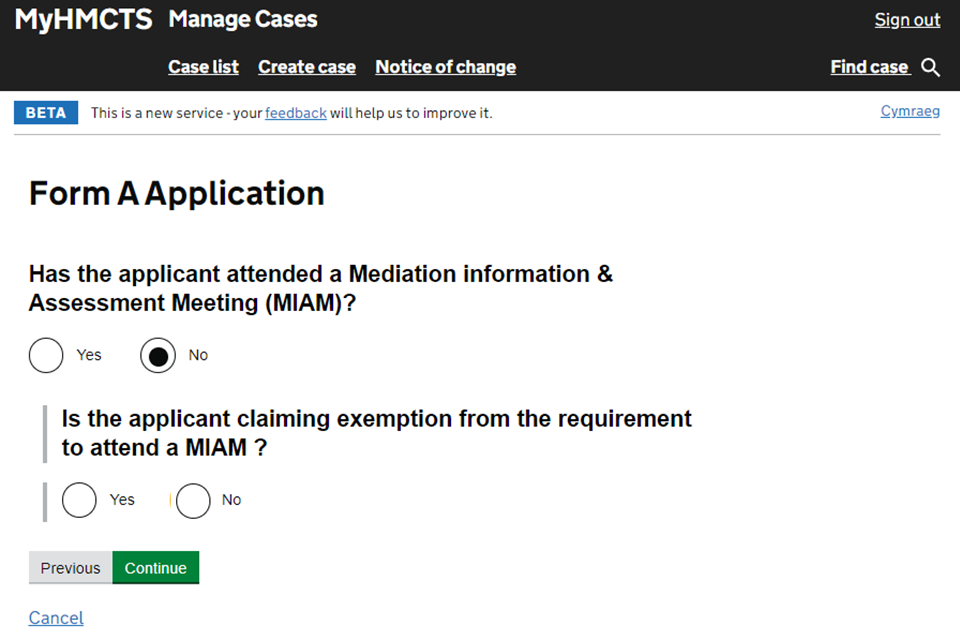Open the Case list menu item
Screen dimensions: 960x640
click(x=203, y=67)
